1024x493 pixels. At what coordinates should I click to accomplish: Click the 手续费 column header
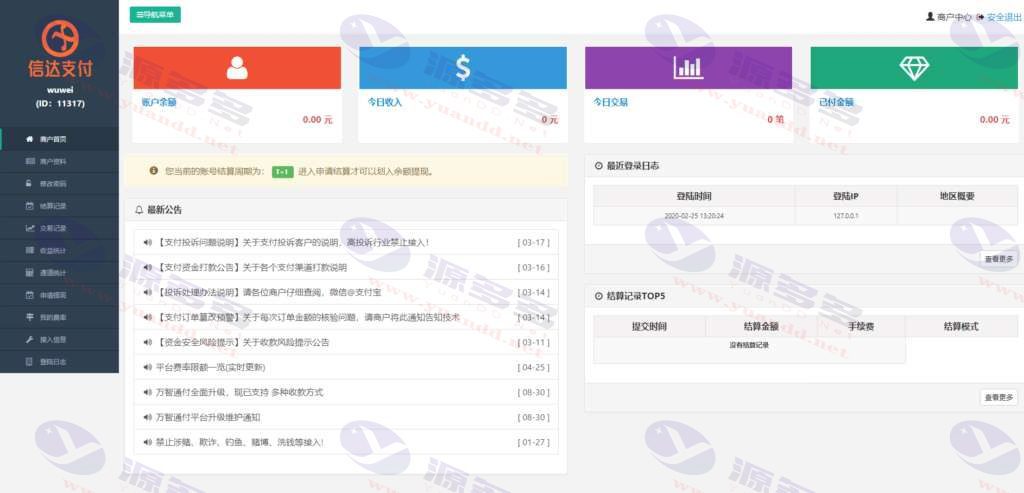(x=861, y=326)
